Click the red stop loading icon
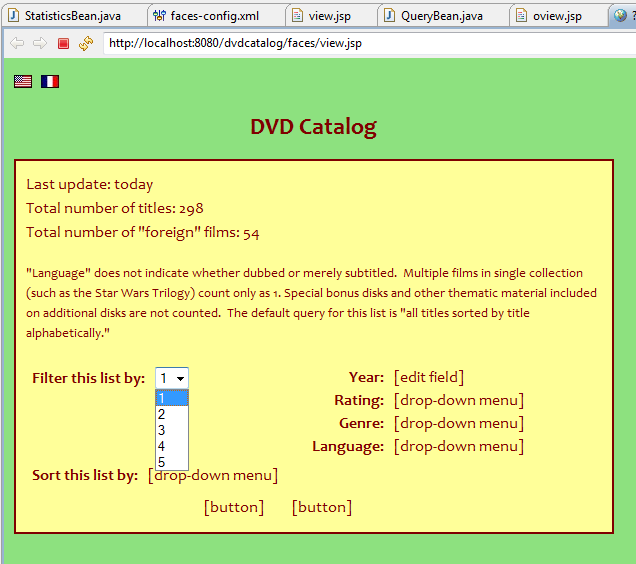 click(63, 43)
